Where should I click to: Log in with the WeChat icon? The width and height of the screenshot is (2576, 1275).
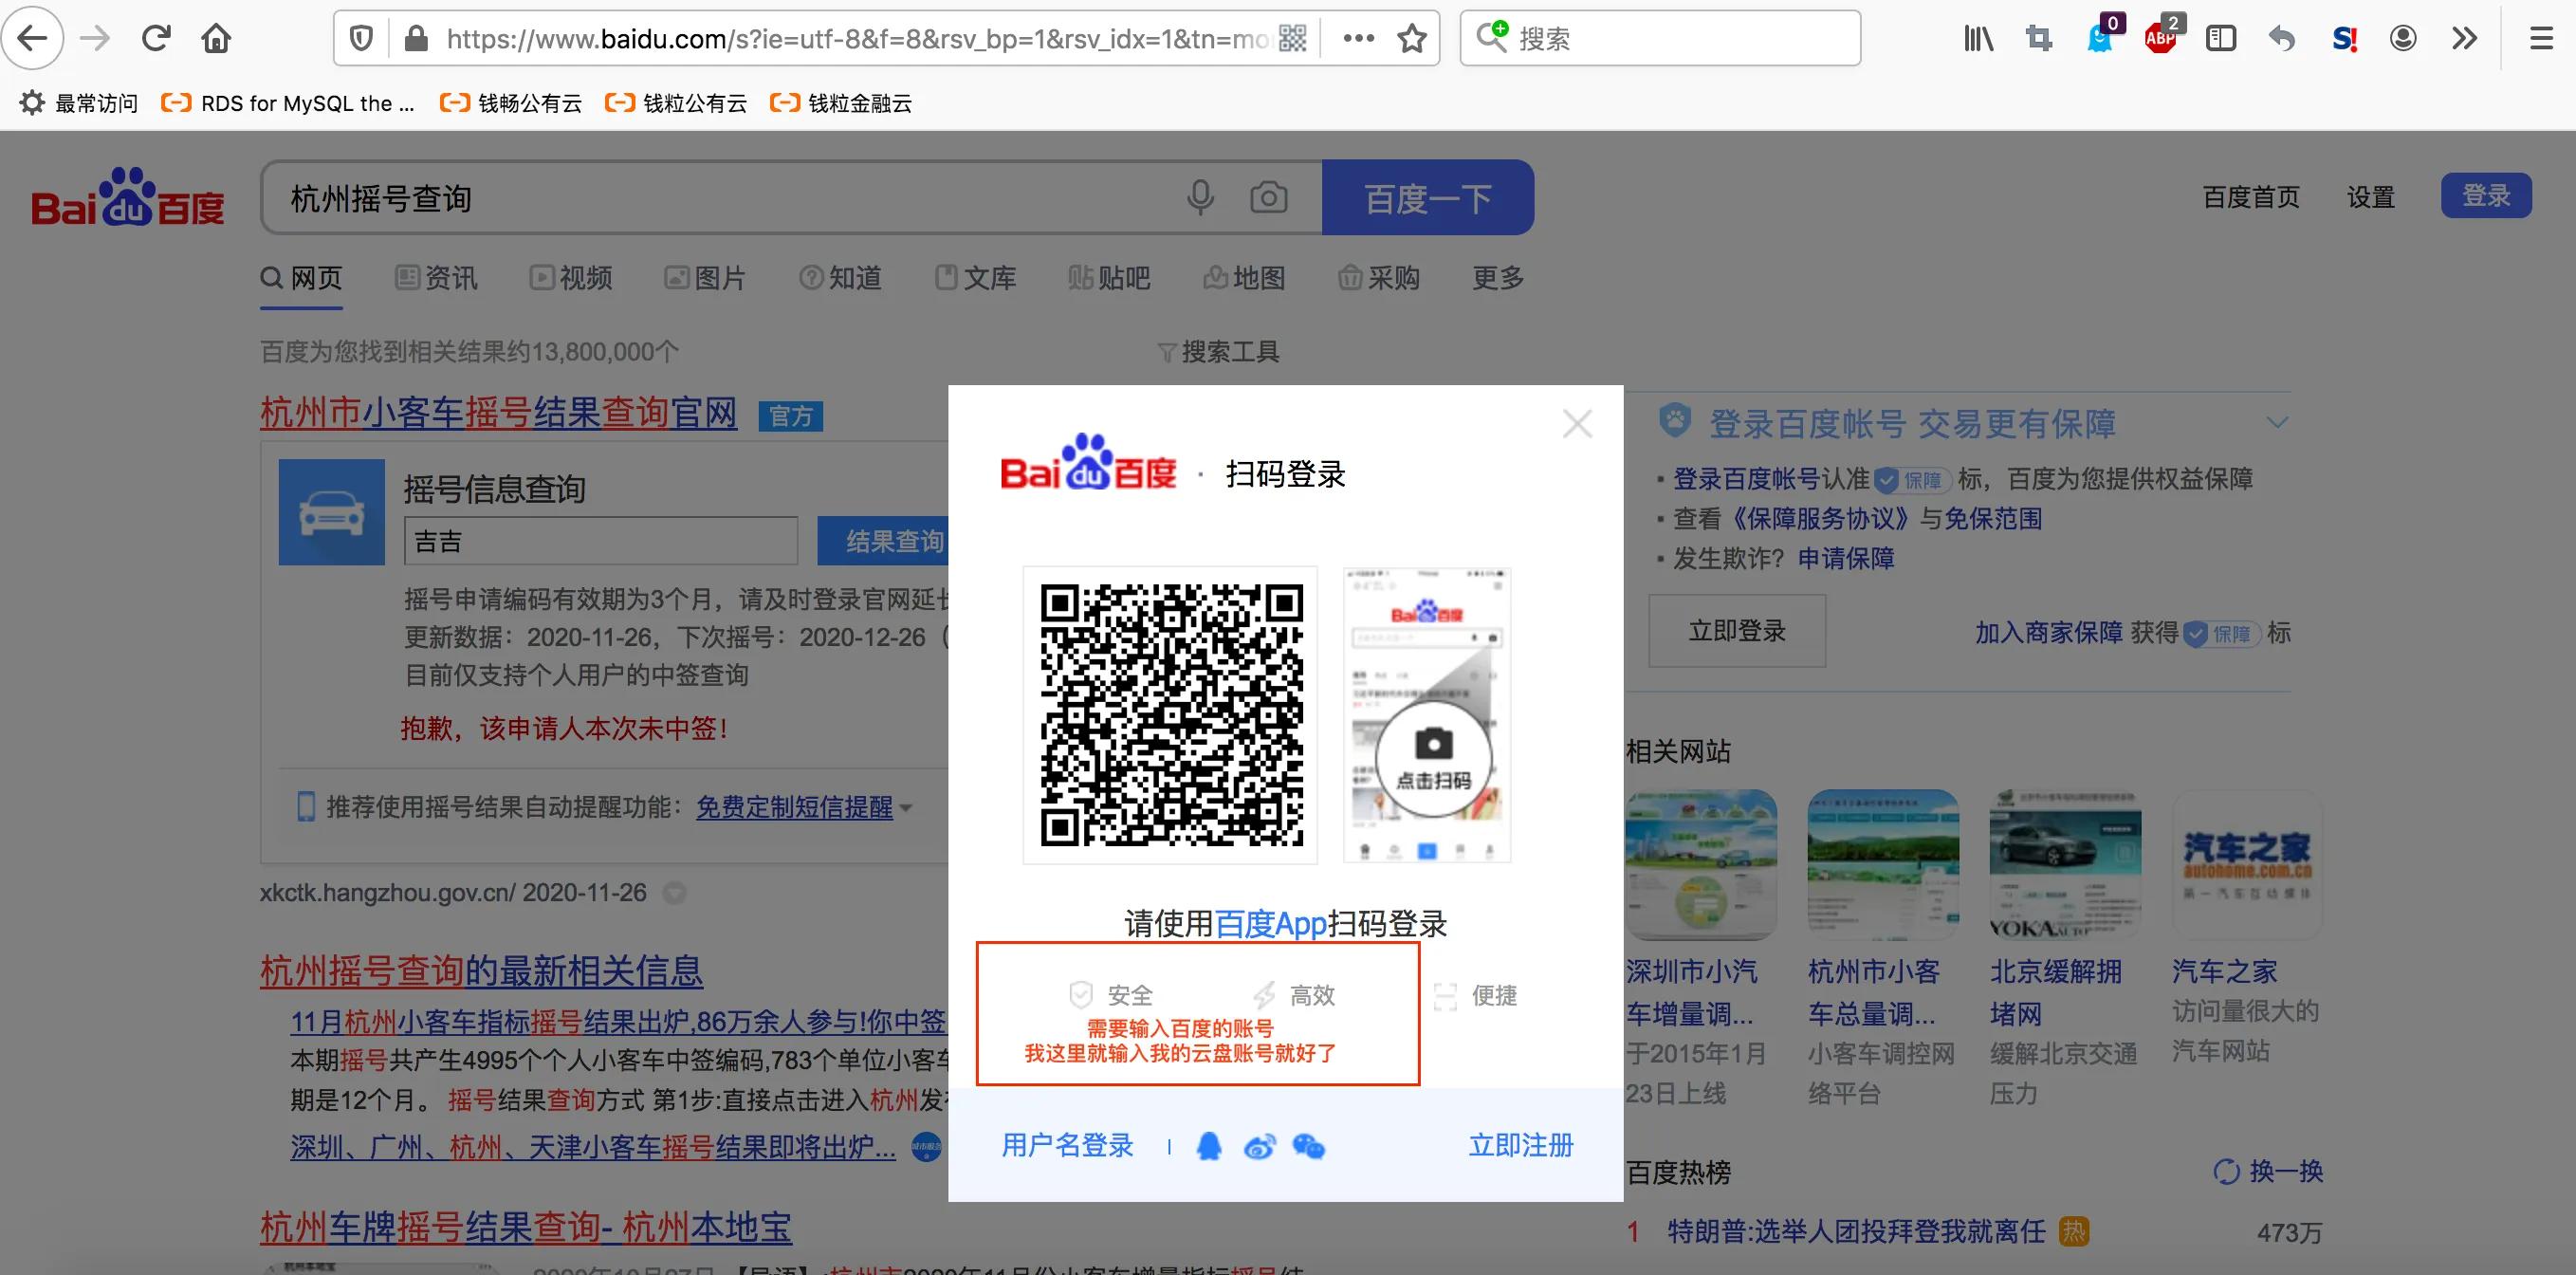point(1309,1147)
